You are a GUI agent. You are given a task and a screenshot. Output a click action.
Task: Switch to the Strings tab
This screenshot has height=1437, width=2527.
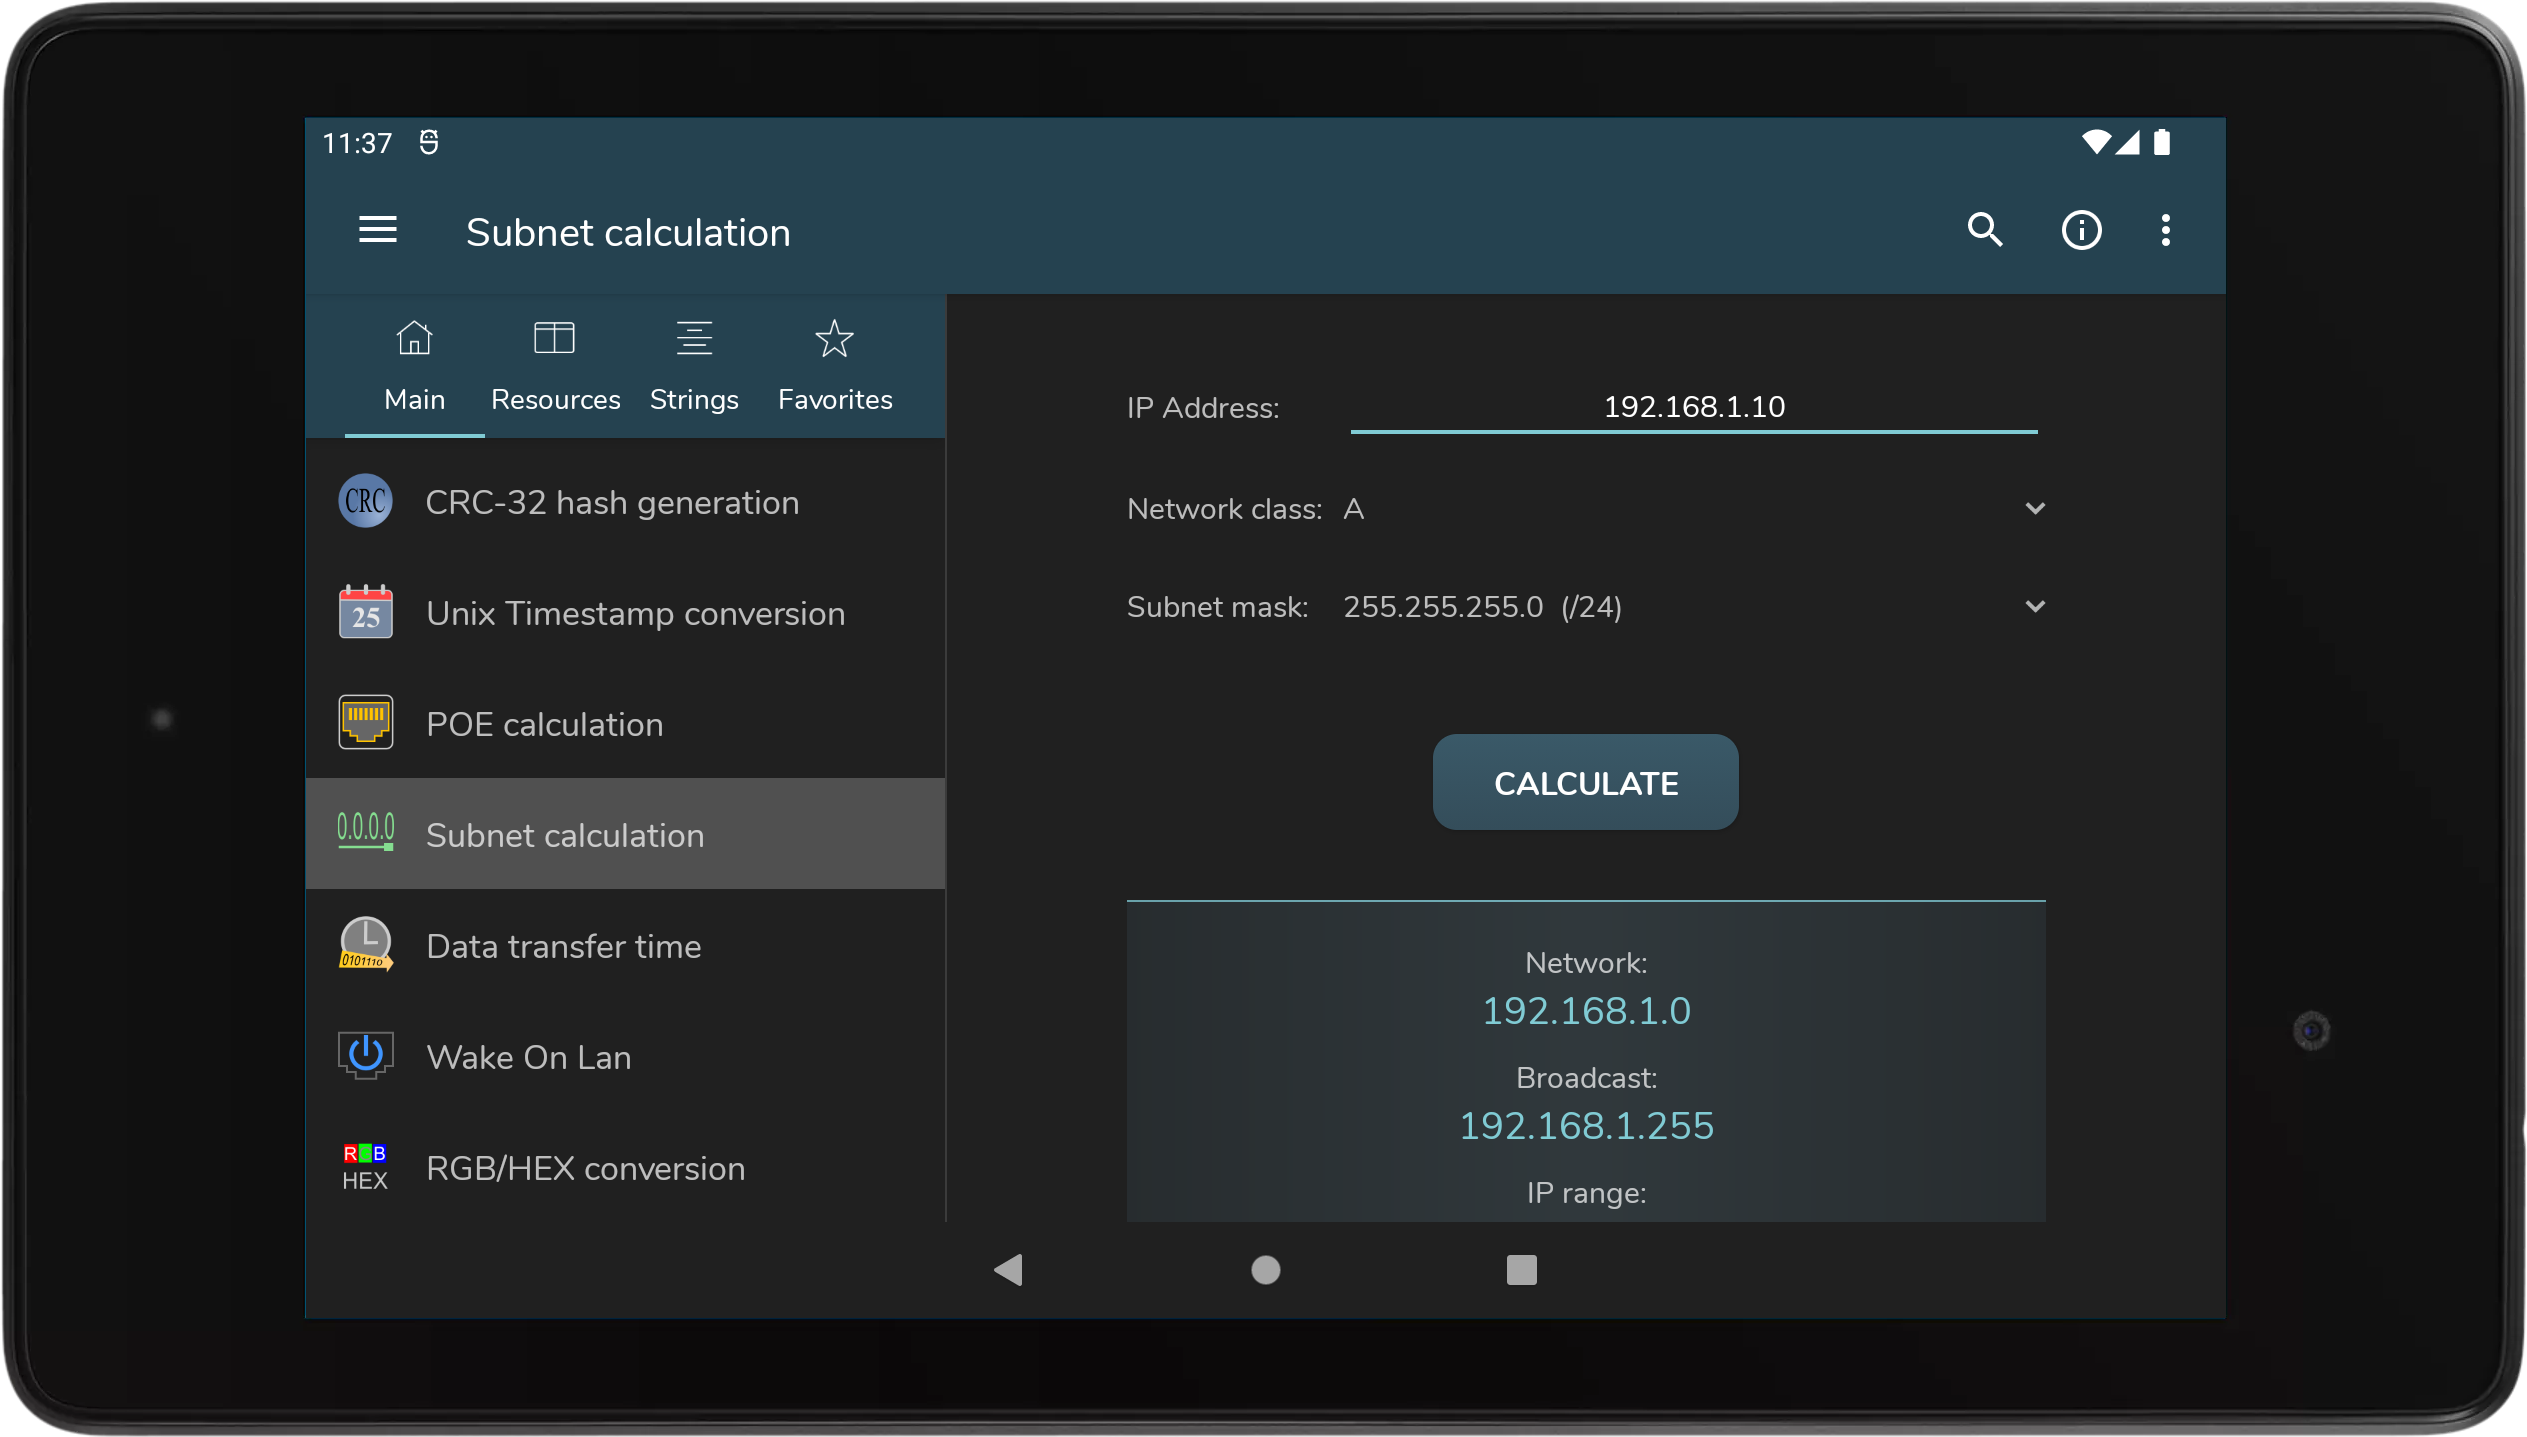[694, 367]
